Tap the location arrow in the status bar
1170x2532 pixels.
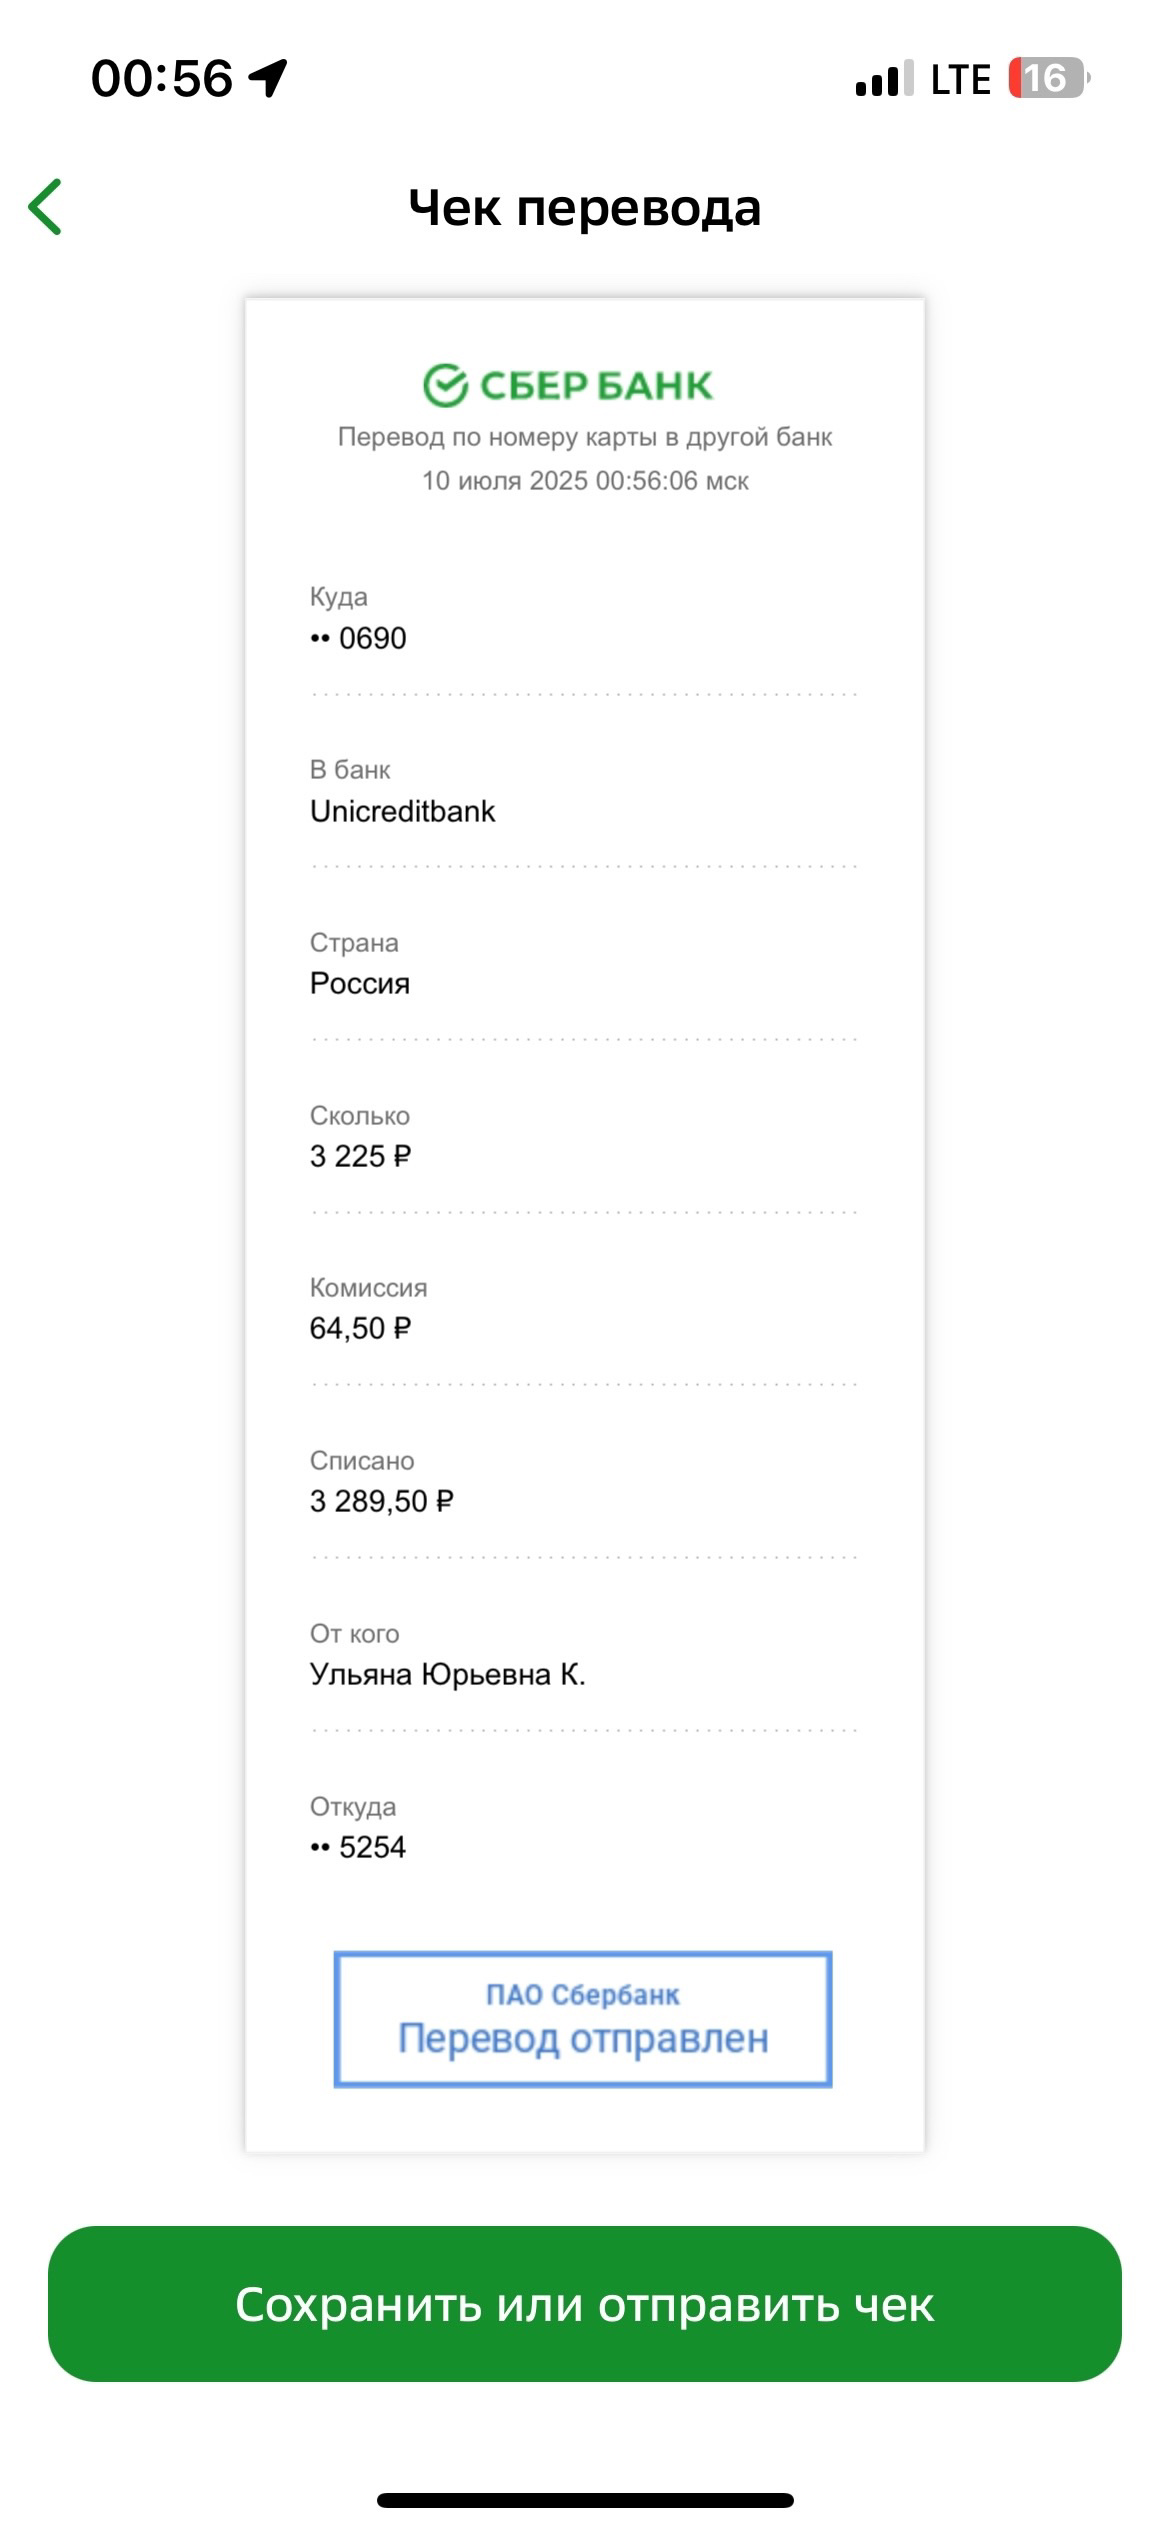click(268, 78)
